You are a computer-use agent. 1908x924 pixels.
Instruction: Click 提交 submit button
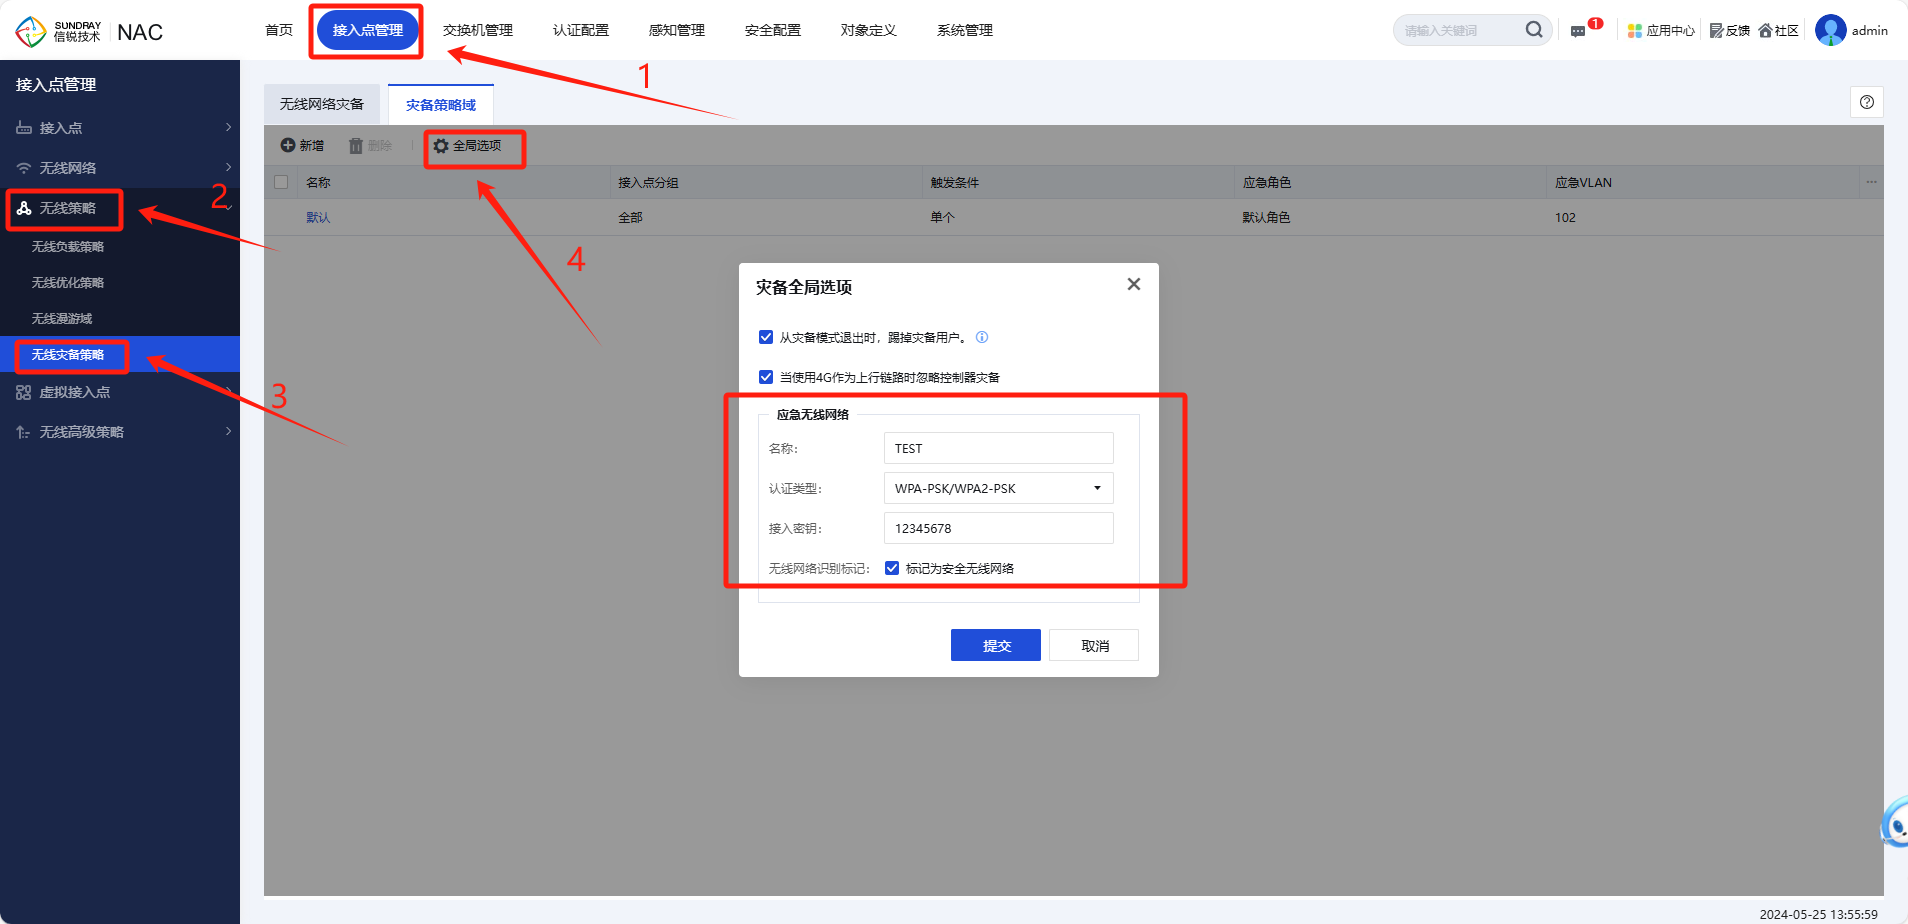tap(996, 645)
